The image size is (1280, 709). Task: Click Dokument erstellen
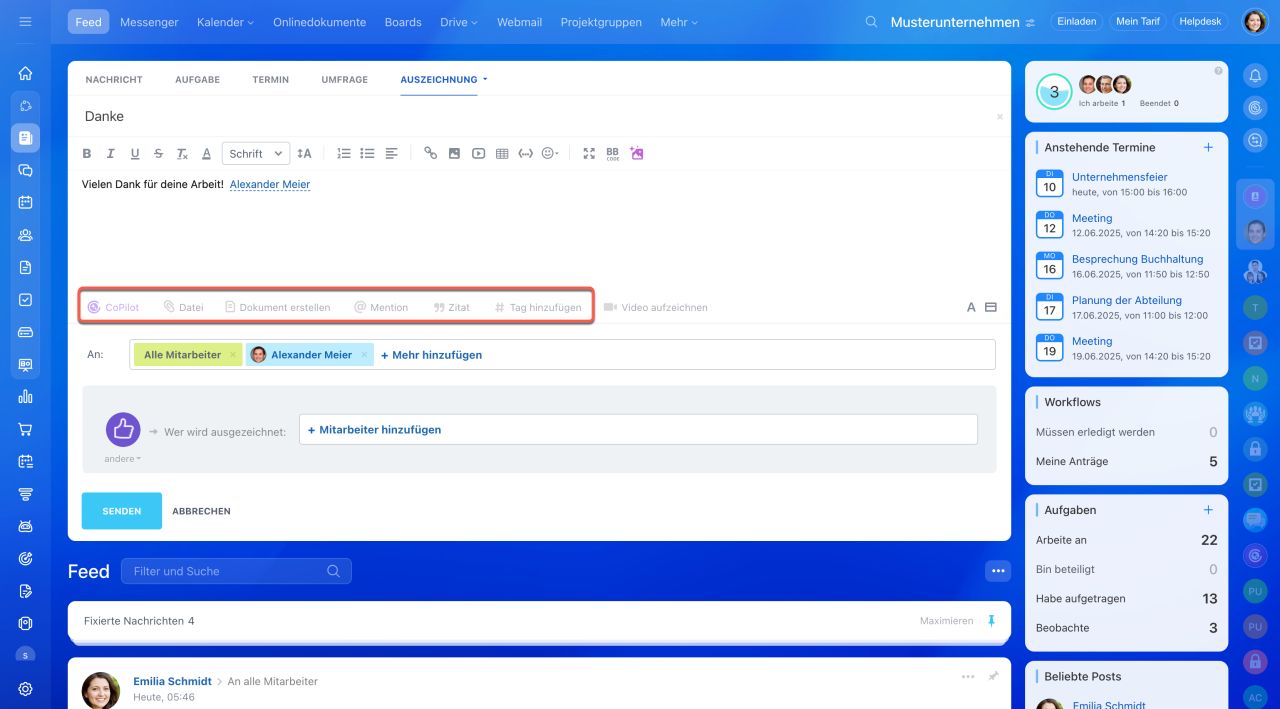[277, 307]
